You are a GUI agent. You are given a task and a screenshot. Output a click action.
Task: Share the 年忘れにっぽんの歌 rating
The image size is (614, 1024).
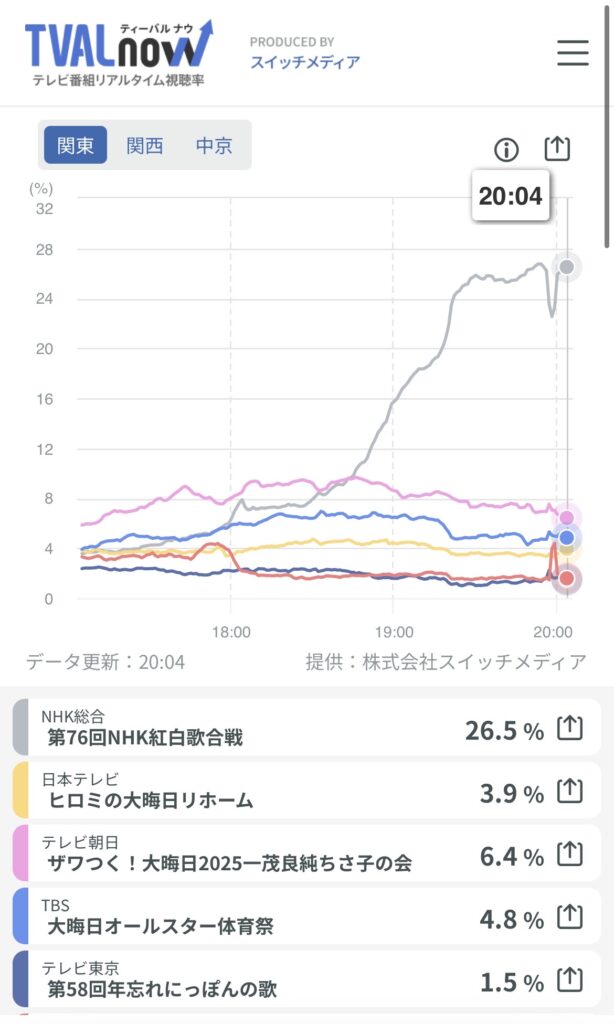[x=570, y=980]
